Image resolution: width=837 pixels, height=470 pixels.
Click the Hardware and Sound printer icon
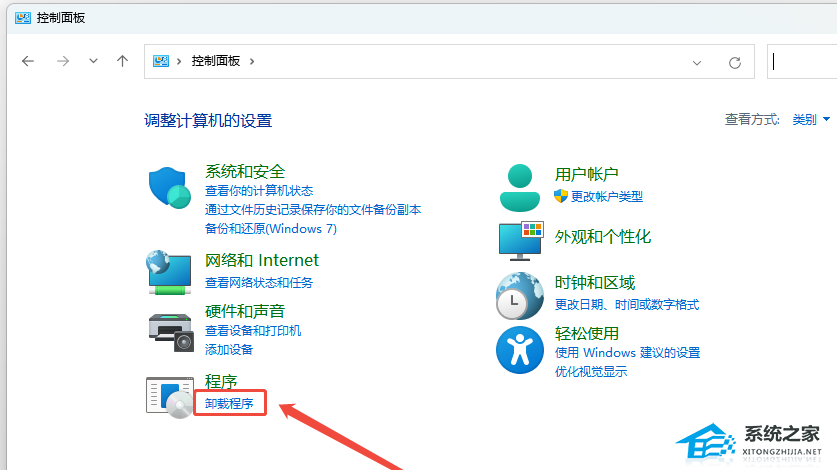coord(170,332)
